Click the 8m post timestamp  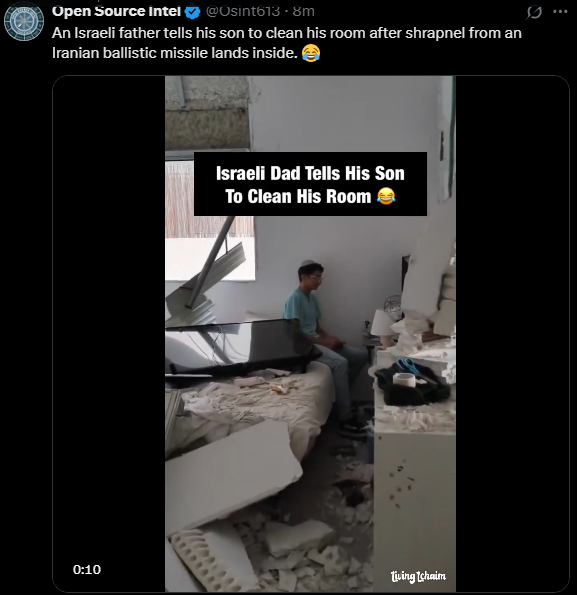(303, 11)
